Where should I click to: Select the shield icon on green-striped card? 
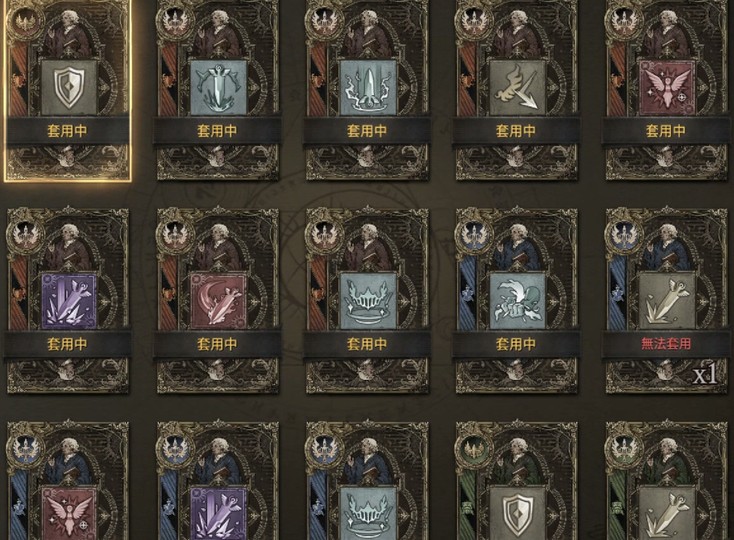pyautogui.click(x=517, y=513)
